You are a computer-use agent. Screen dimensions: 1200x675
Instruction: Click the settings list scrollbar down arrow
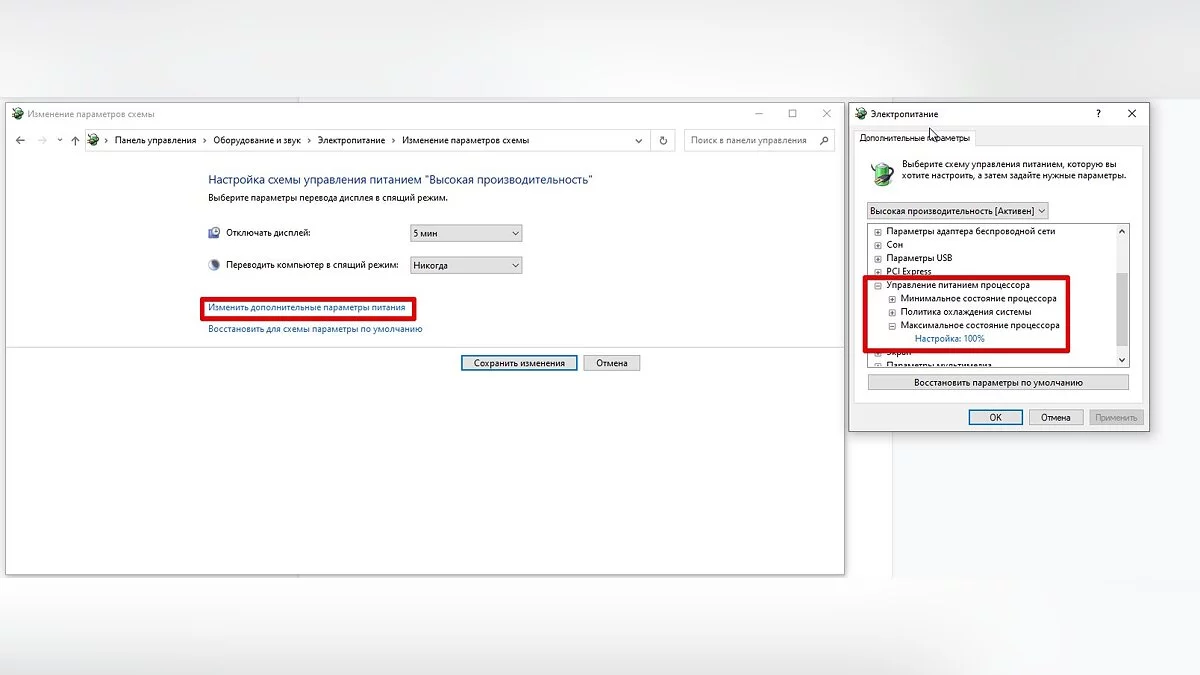(1121, 360)
